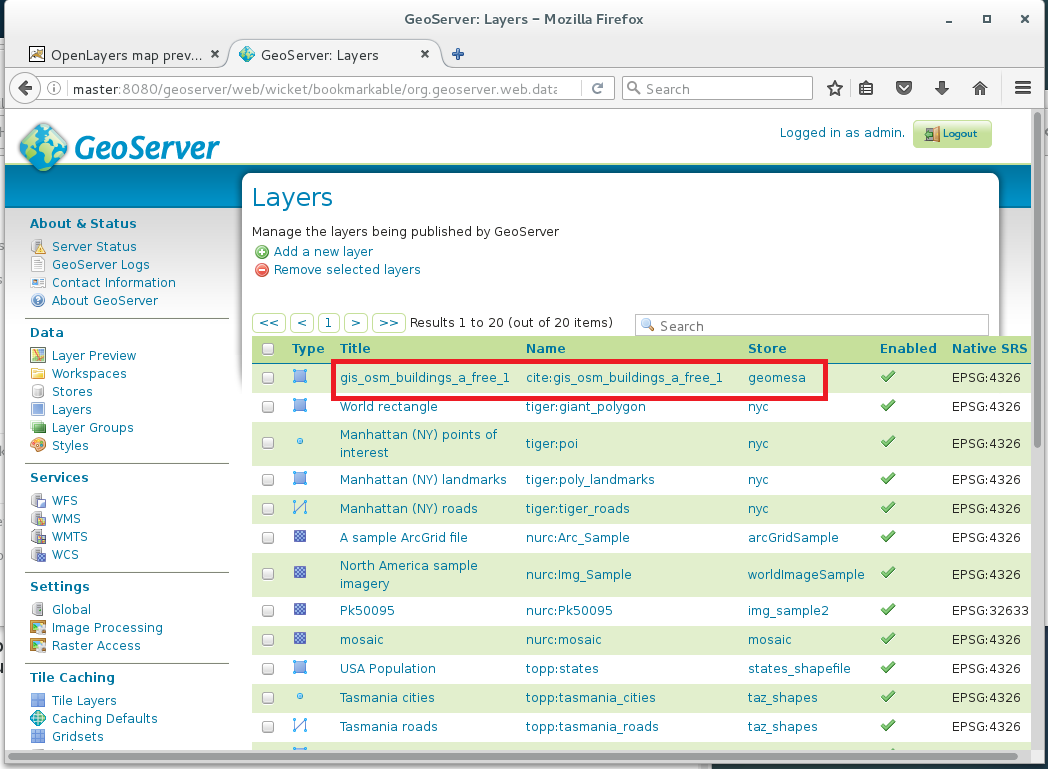Click the Add a new layer plus icon
This screenshot has width=1048, height=769.
[262, 252]
